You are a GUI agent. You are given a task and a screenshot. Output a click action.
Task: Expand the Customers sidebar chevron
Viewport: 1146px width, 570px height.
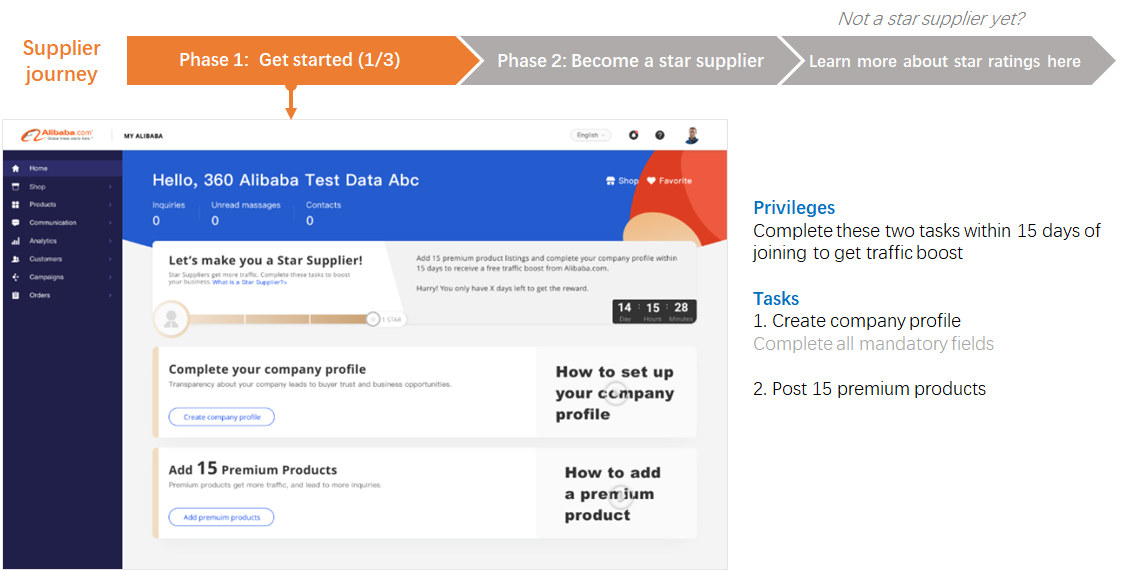click(x=110, y=259)
